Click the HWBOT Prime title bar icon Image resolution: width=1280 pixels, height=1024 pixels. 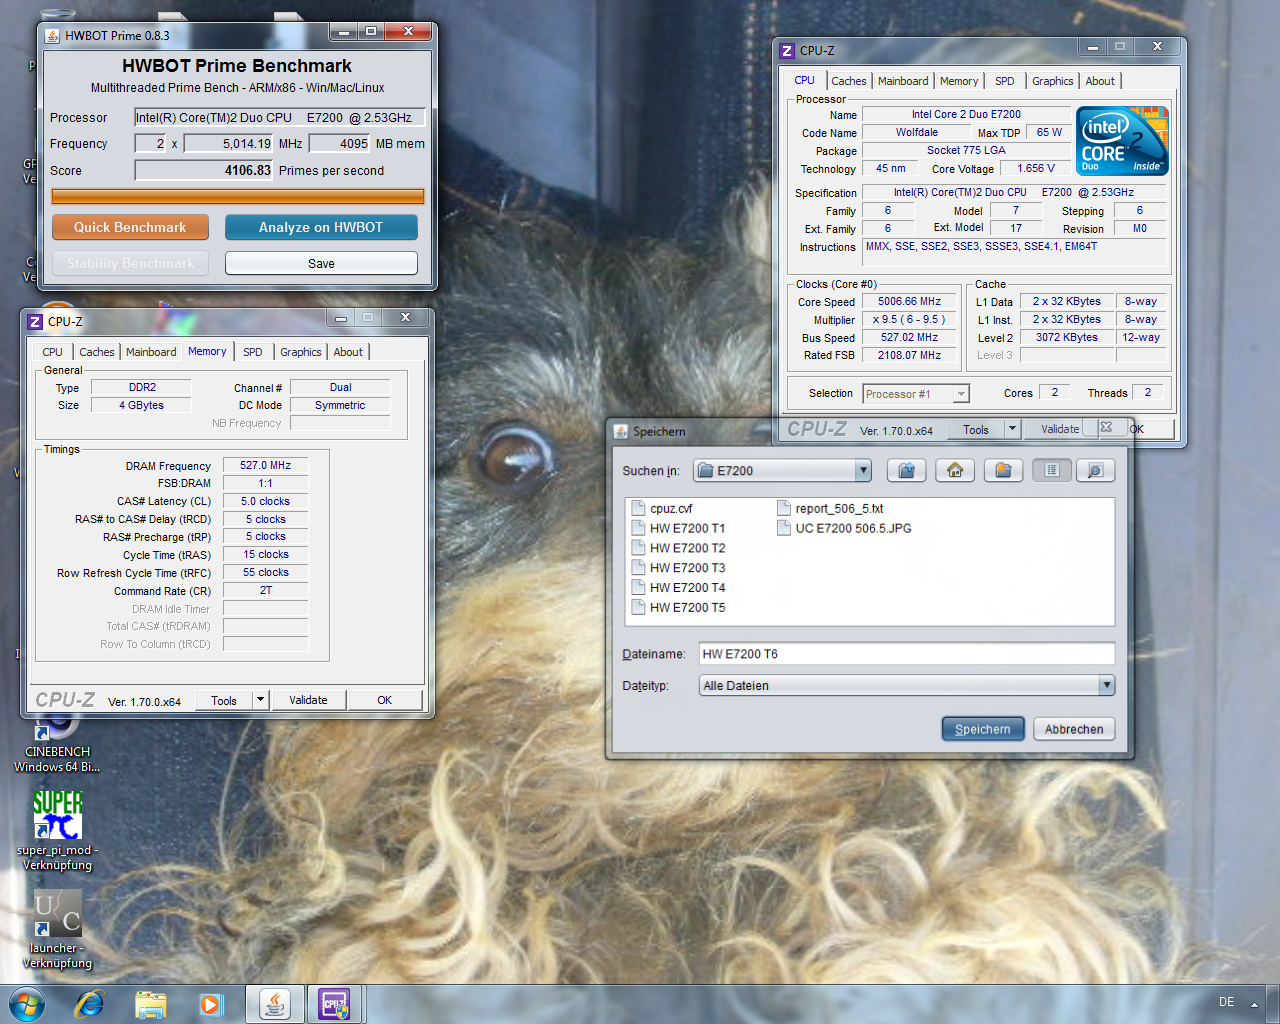click(x=53, y=36)
